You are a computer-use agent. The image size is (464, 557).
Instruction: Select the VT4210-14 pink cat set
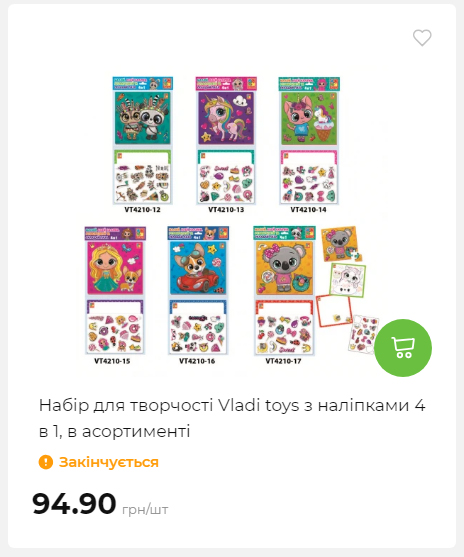(309, 140)
